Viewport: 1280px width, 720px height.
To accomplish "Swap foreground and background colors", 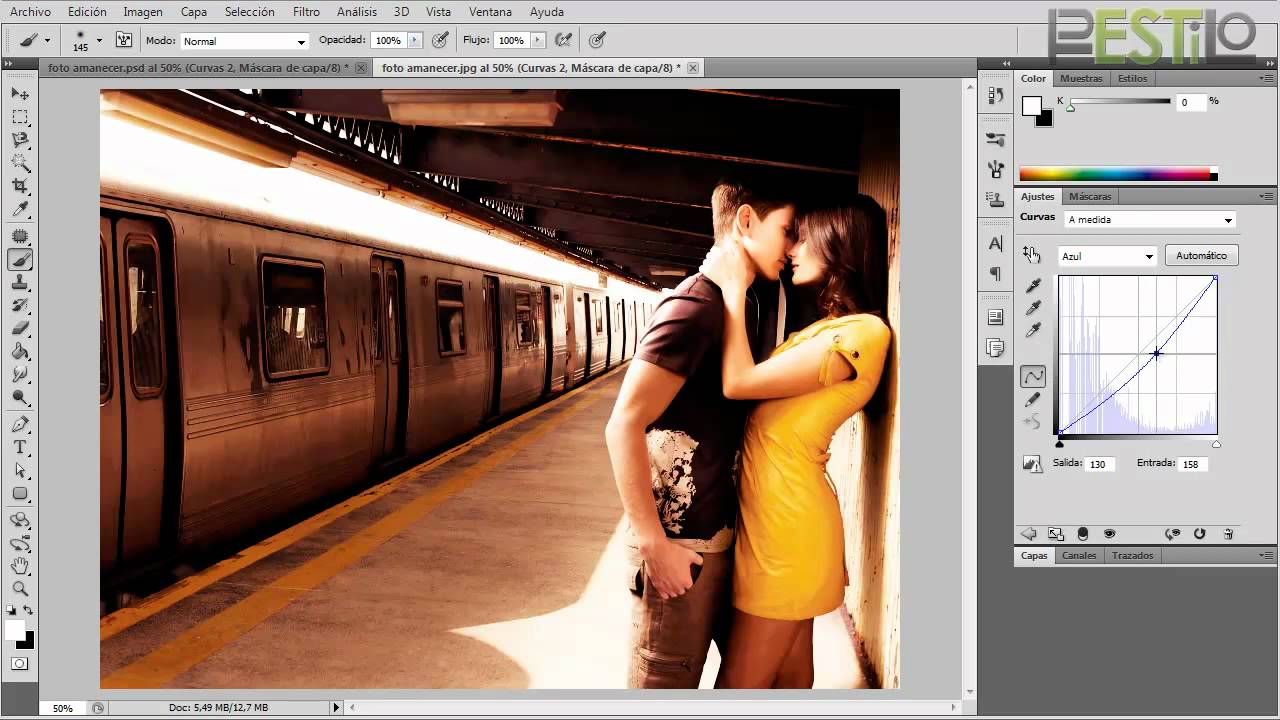I will pyautogui.click(x=28, y=610).
